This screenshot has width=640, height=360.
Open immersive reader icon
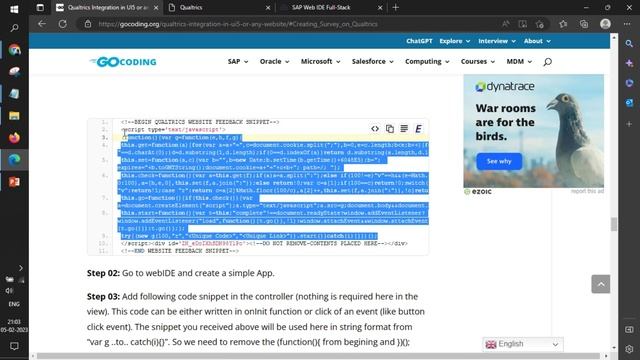tap(522, 24)
